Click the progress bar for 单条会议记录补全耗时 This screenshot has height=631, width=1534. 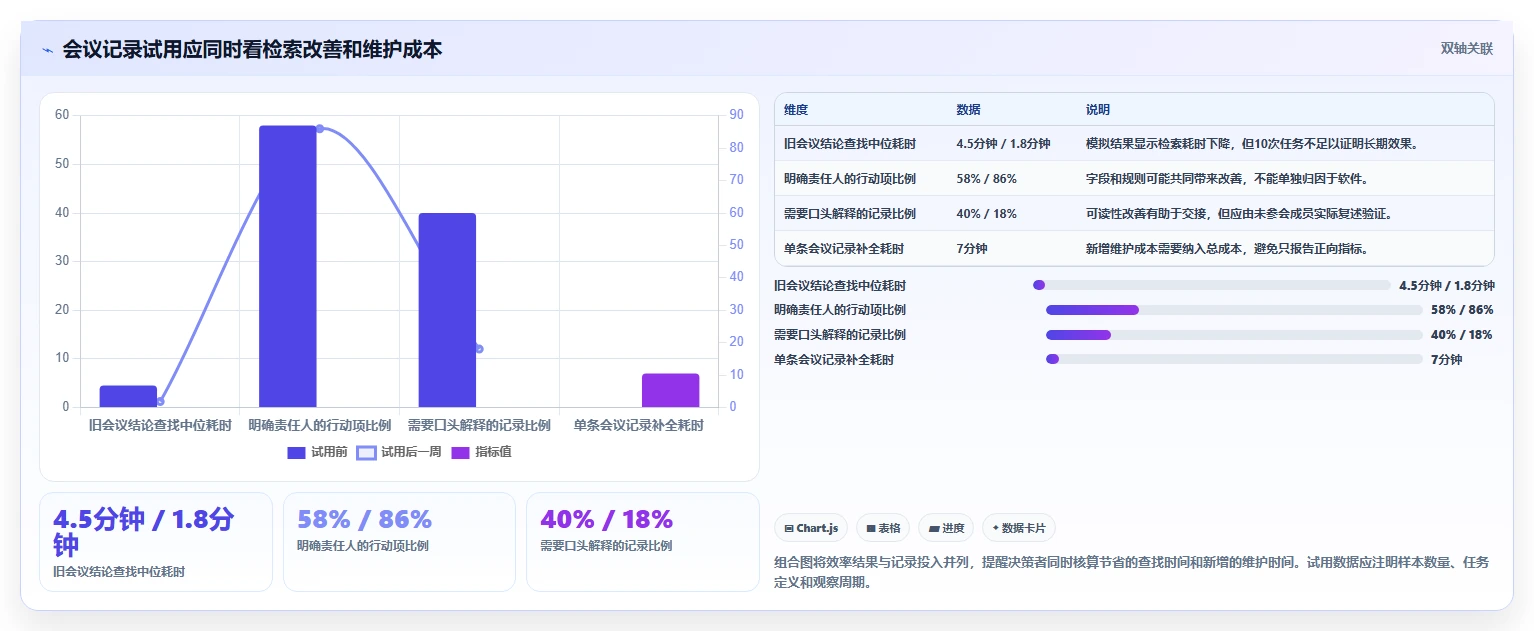coord(1234,359)
